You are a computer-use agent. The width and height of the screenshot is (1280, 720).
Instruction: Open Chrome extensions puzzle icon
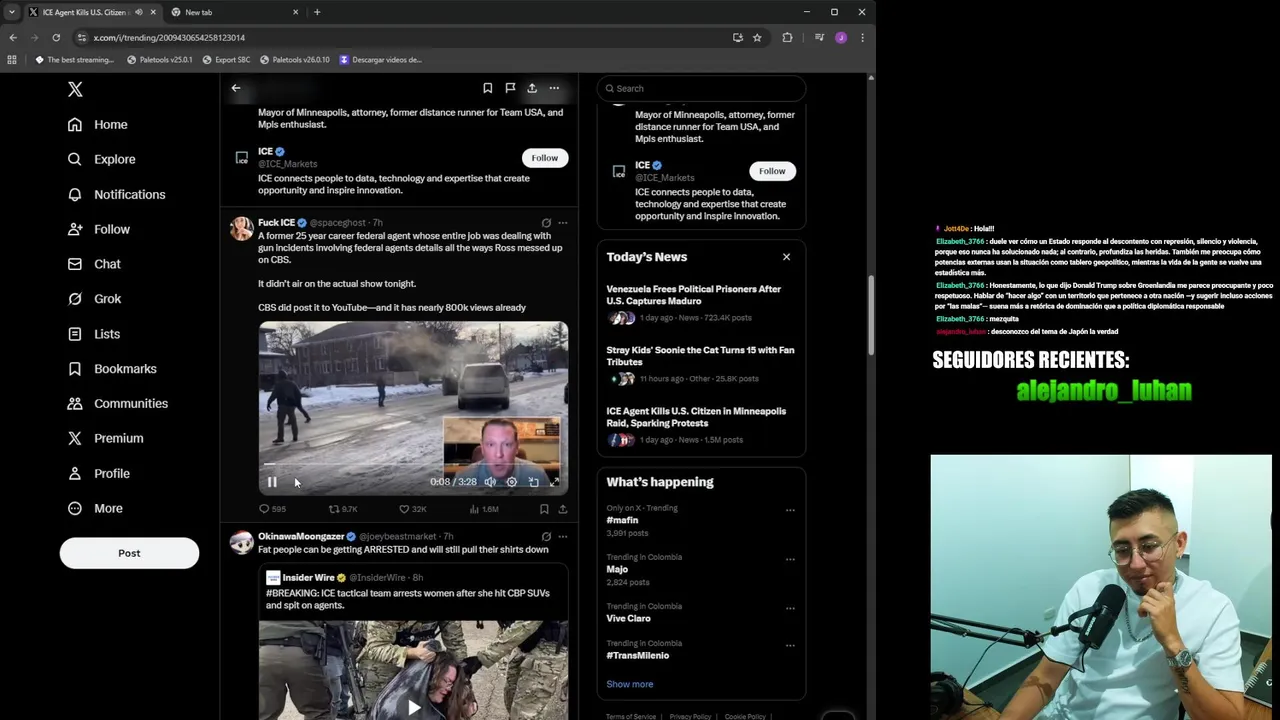pyautogui.click(x=787, y=38)
